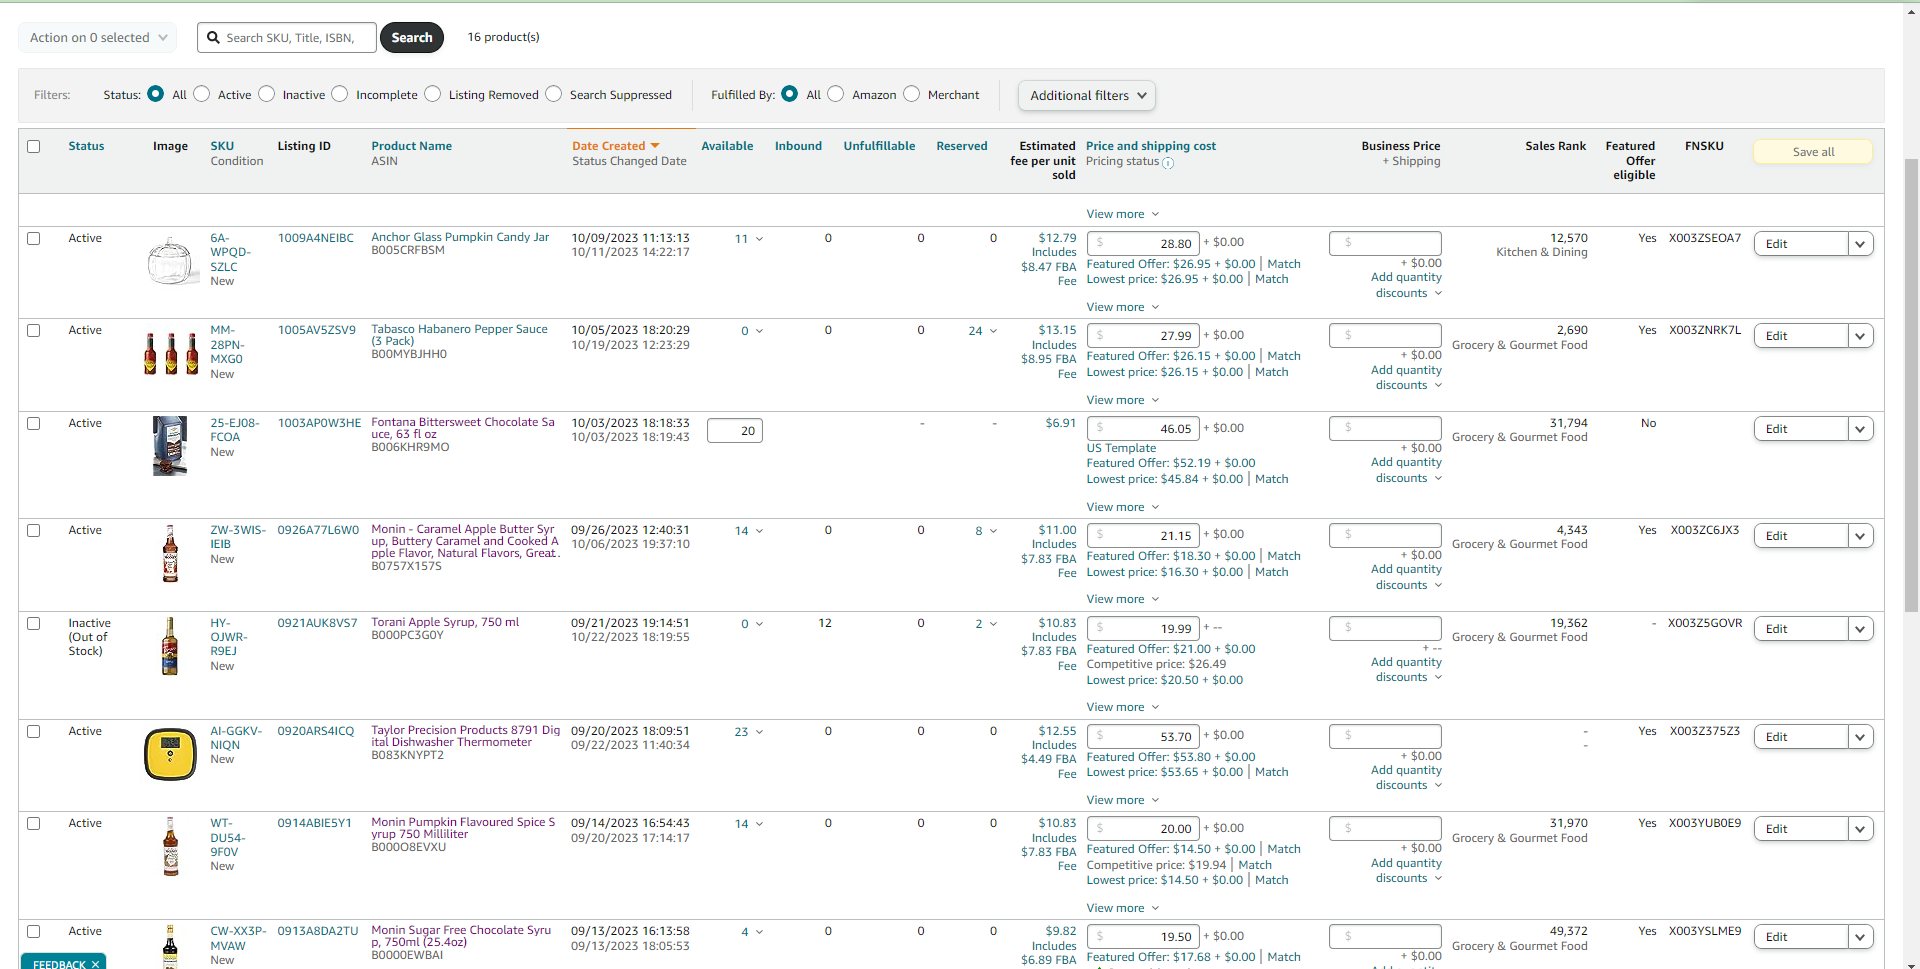Open Edit dropdown arrow for Tabasco row
The width and height of the screenshot is (1920, 969).
tap(1860, 336)
